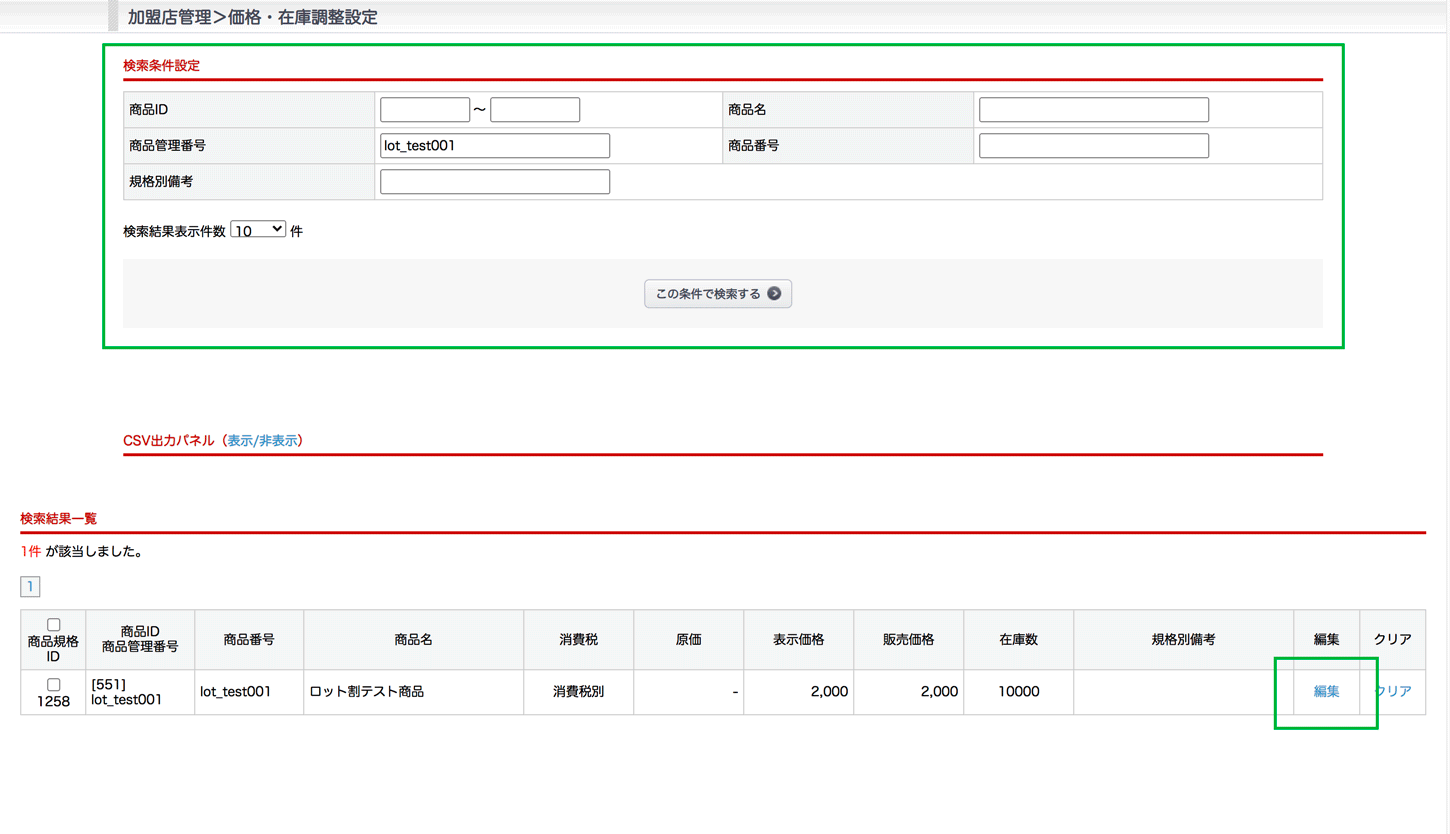Click the 在庫数 value 10000 cell
Screen dimensions: 1450x834
pos(1018,691)
